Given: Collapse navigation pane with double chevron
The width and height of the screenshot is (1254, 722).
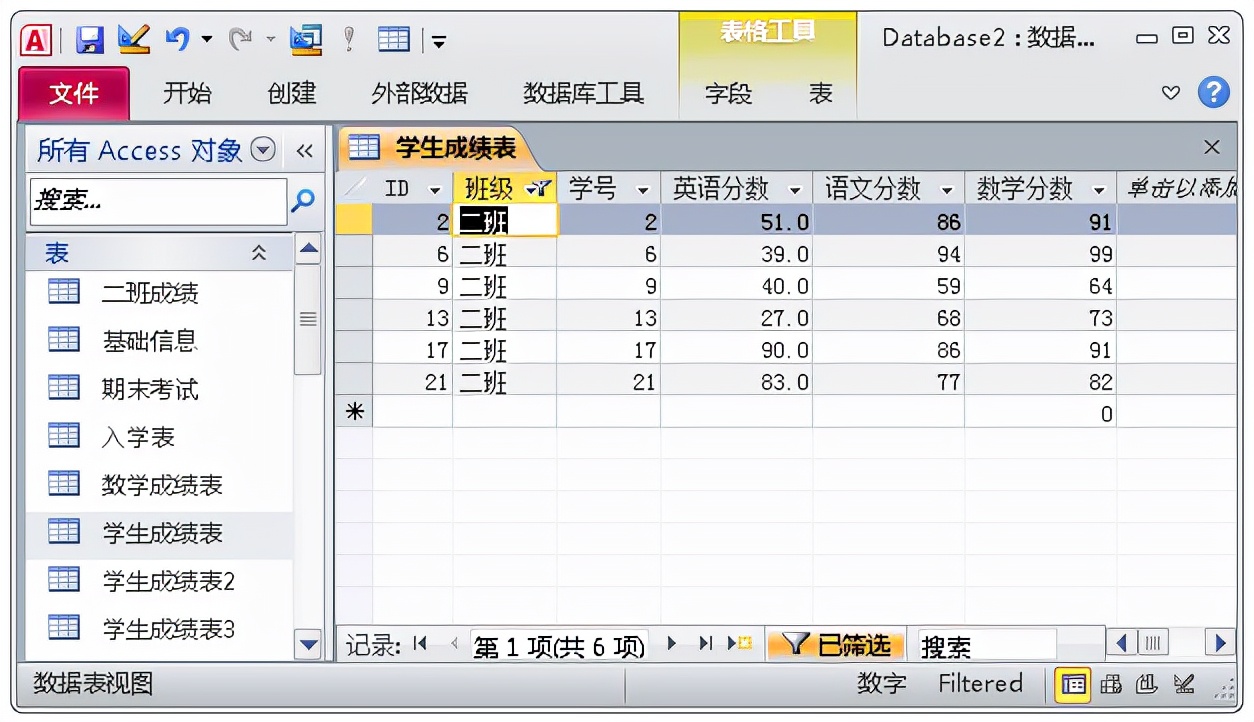Looking at the screenshot, I should coord(305,151).
